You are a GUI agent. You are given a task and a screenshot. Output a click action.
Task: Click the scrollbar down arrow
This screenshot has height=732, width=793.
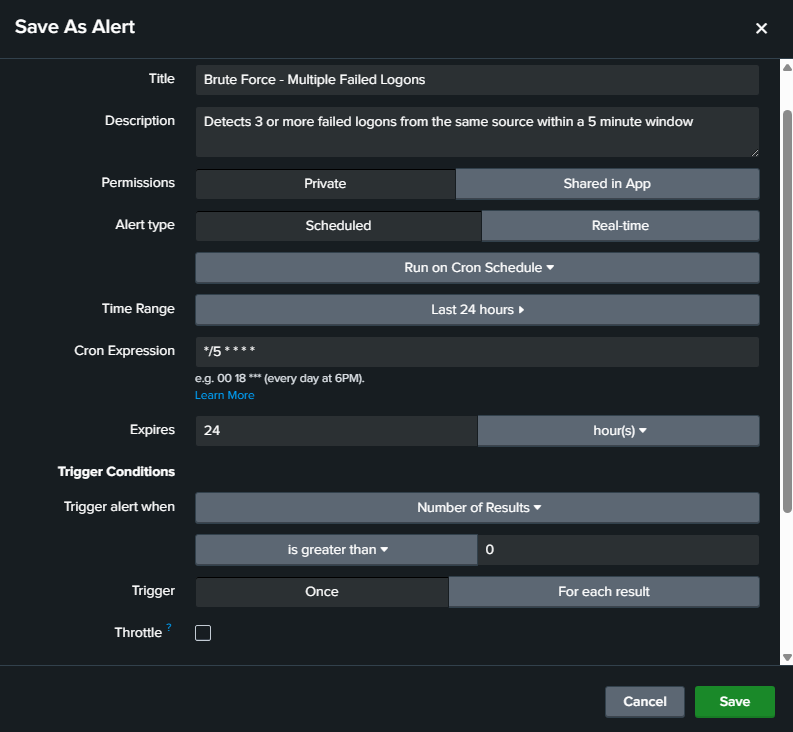(787, 657)
